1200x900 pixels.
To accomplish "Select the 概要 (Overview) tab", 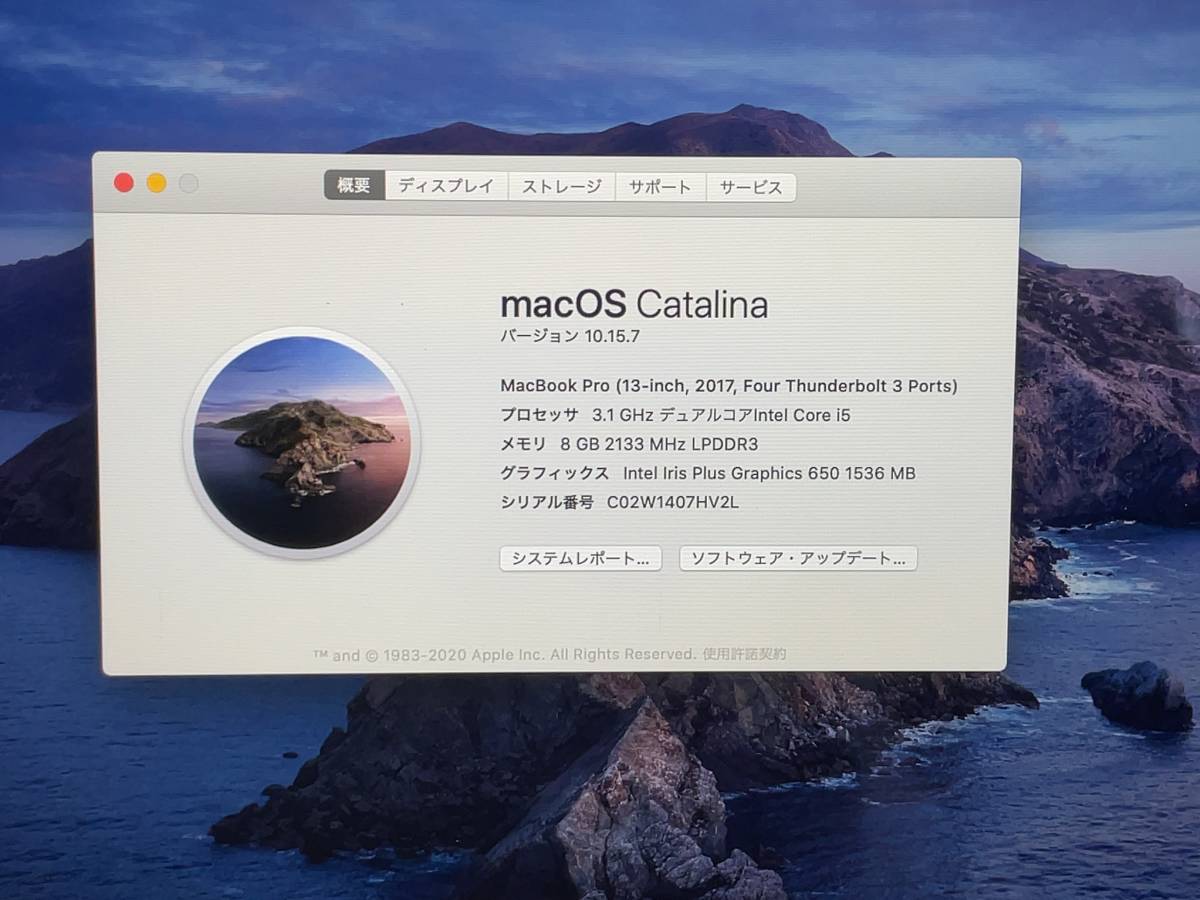I will click(x=354, y=185).
